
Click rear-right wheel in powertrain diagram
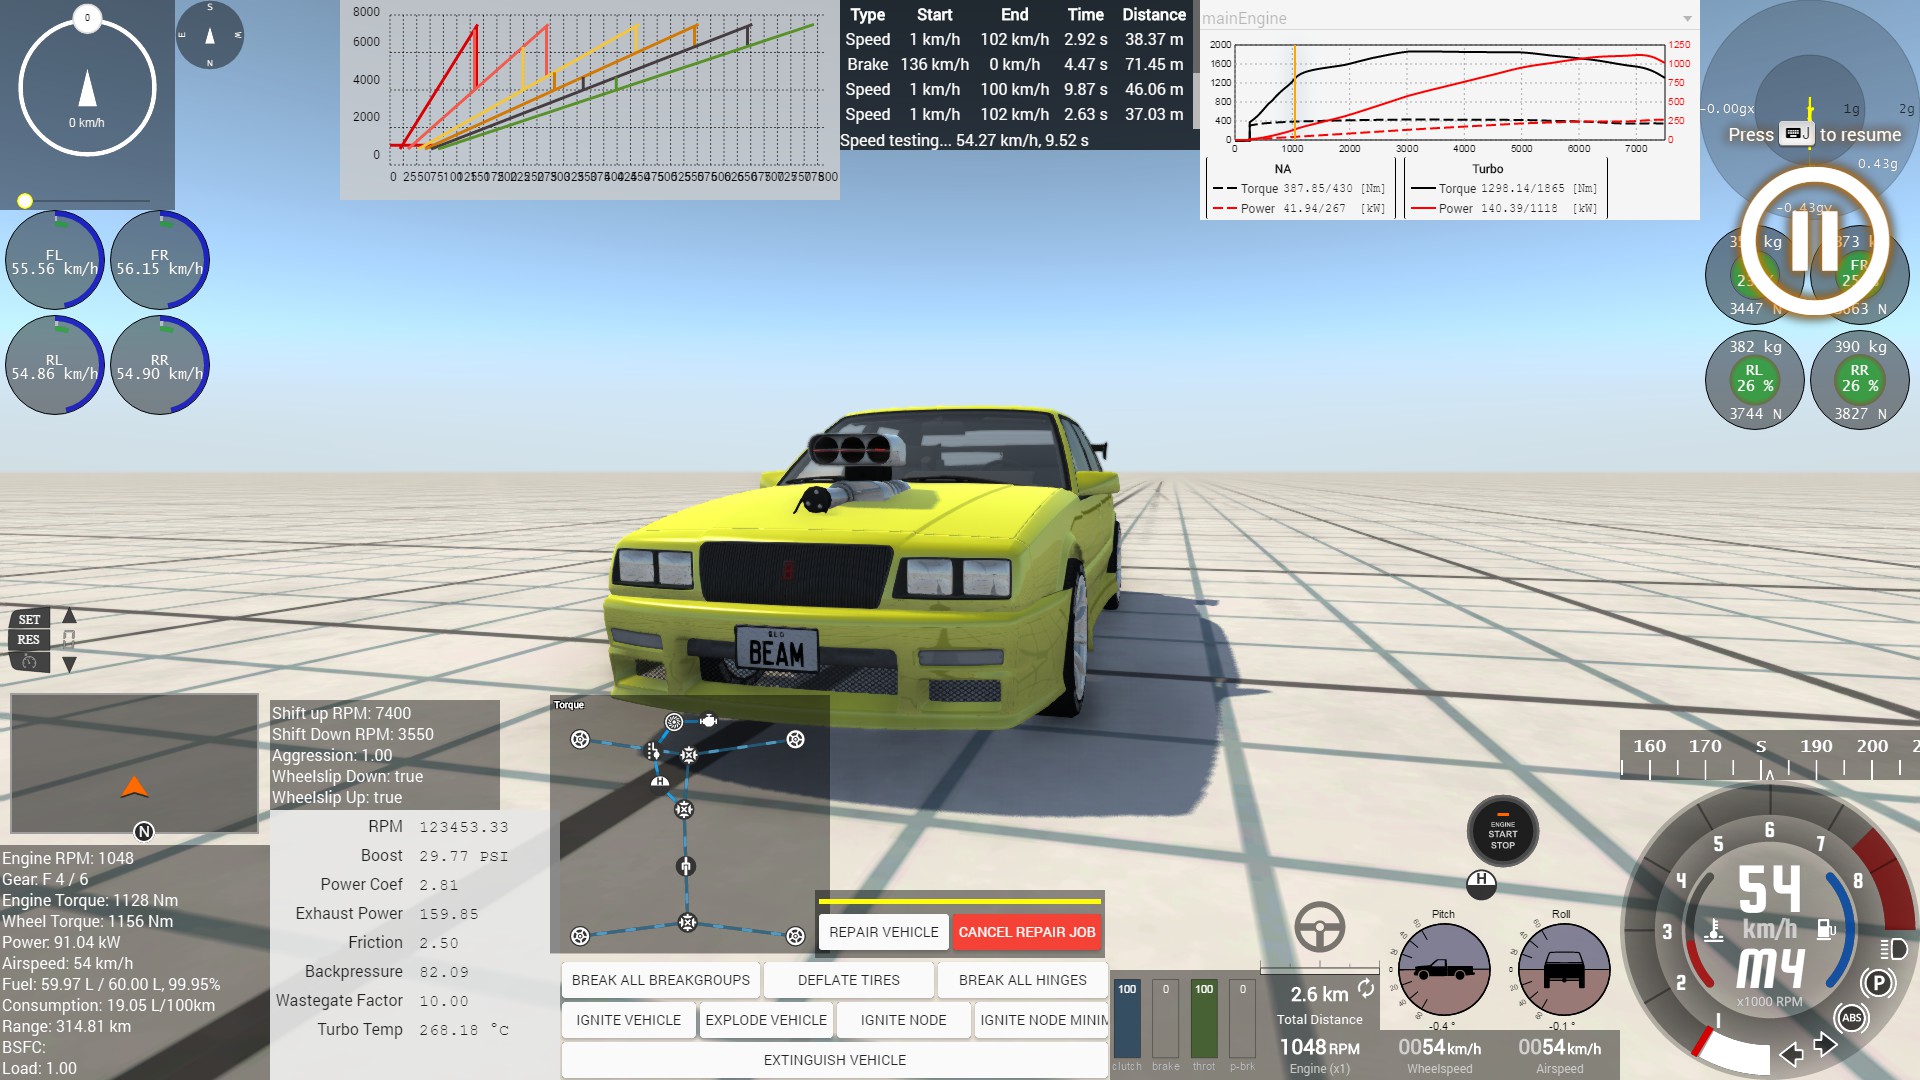[795, 936]
